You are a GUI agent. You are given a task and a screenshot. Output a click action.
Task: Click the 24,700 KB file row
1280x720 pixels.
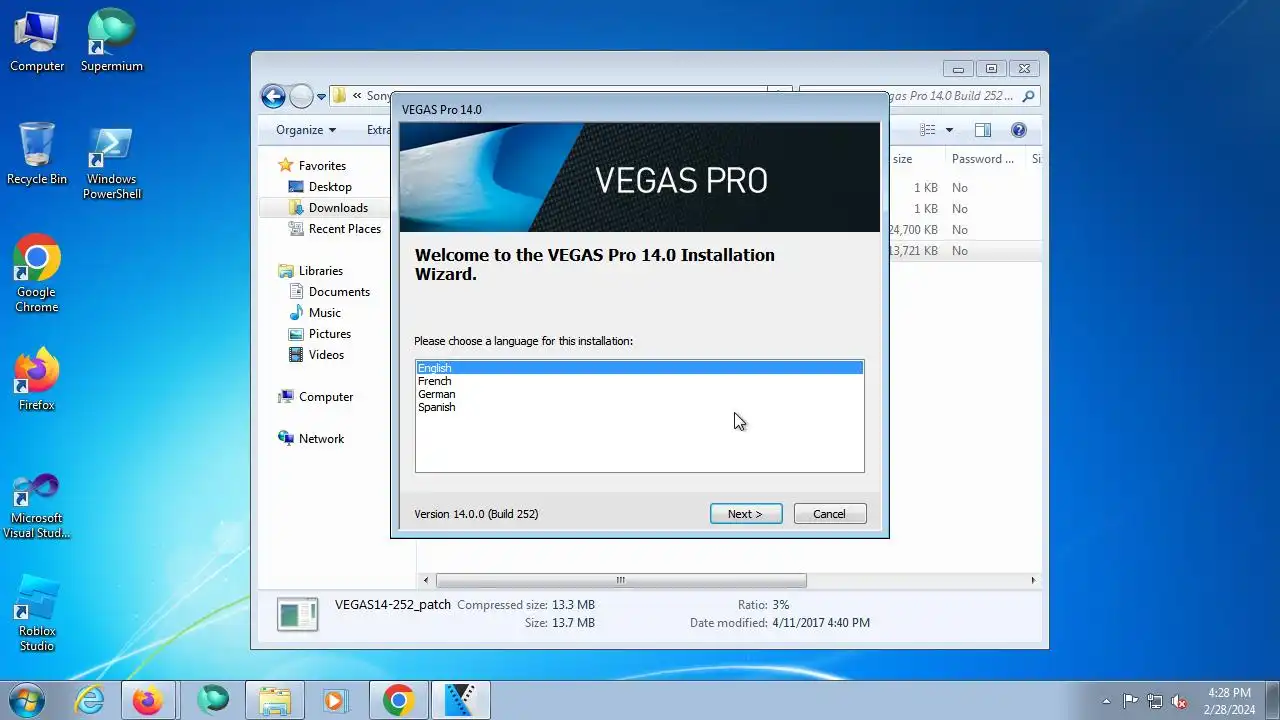tap(965, 230)
